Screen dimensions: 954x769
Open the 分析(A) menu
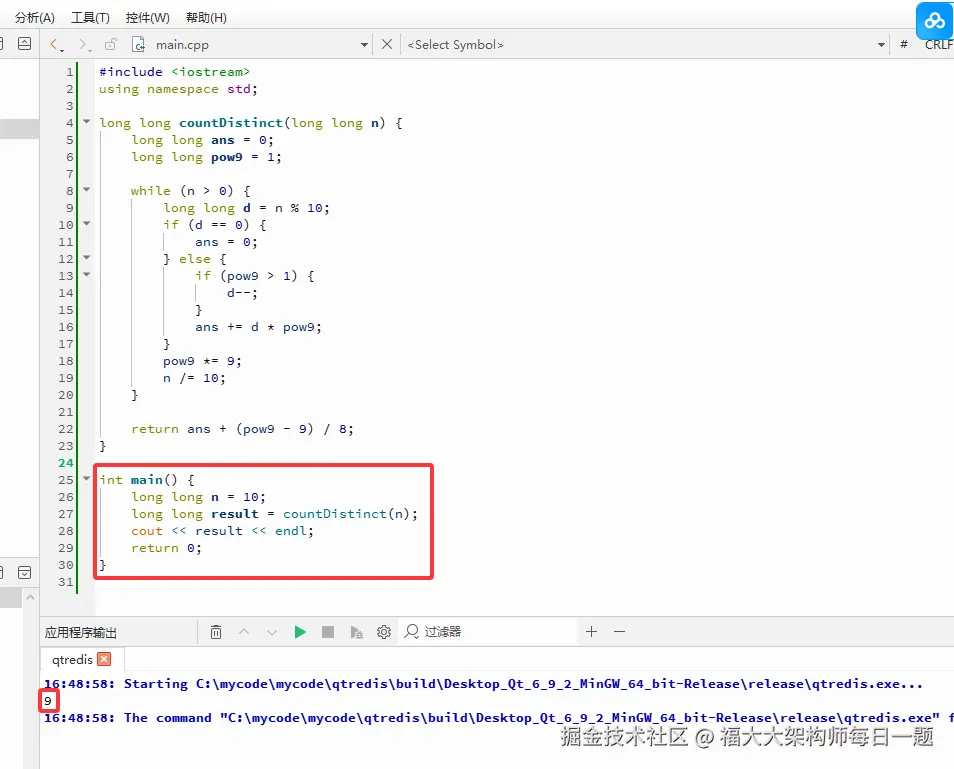tap(35, 18)
